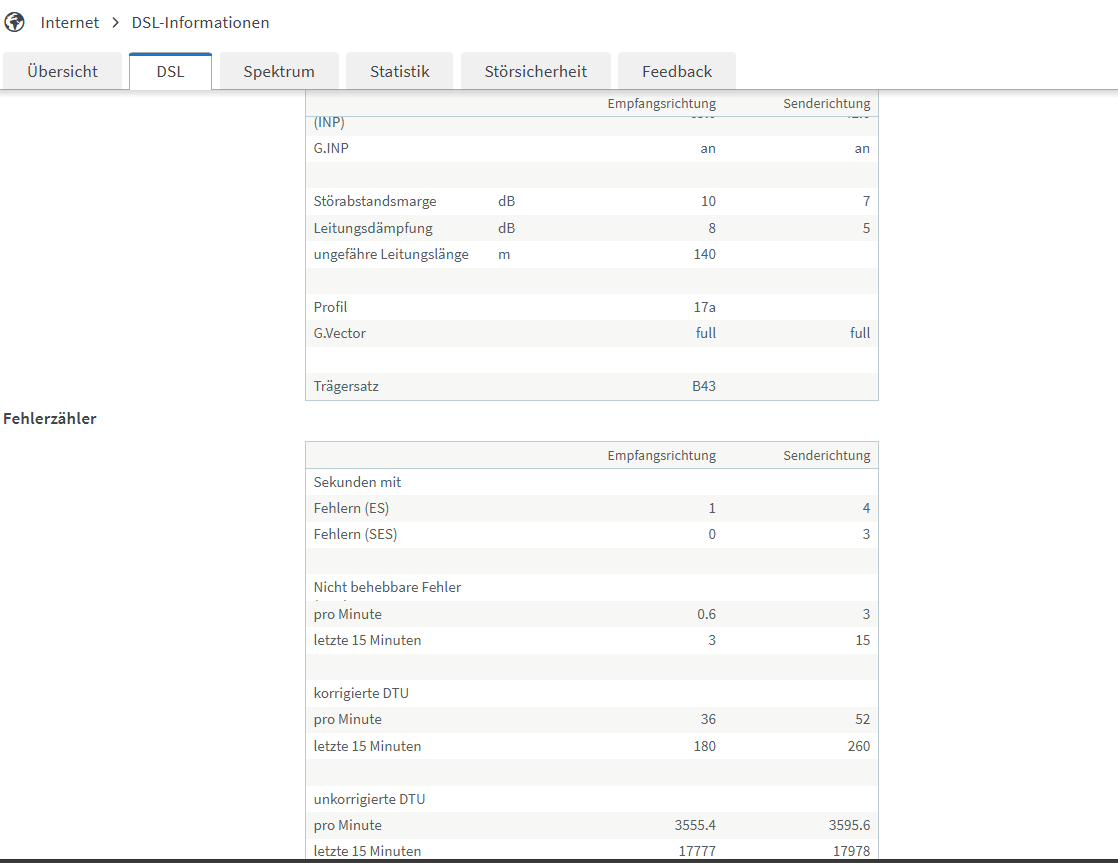Select the Fehlern (ES) row label
The height and width of the screenshot is (863, 1118).
351,509
